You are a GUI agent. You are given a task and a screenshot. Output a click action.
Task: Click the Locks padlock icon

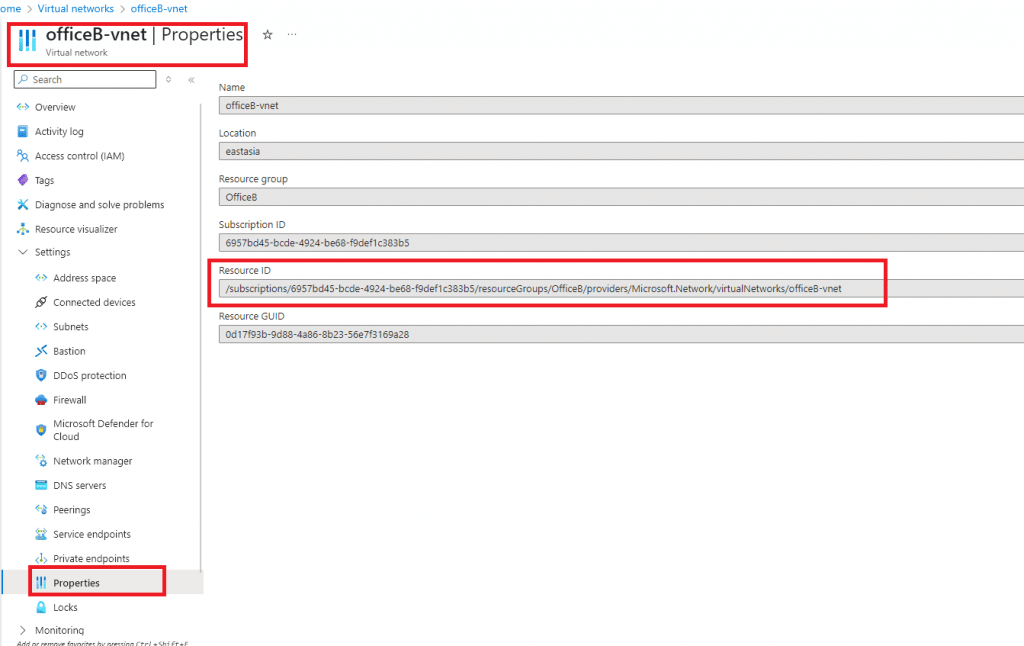click(x=41, y=607)
